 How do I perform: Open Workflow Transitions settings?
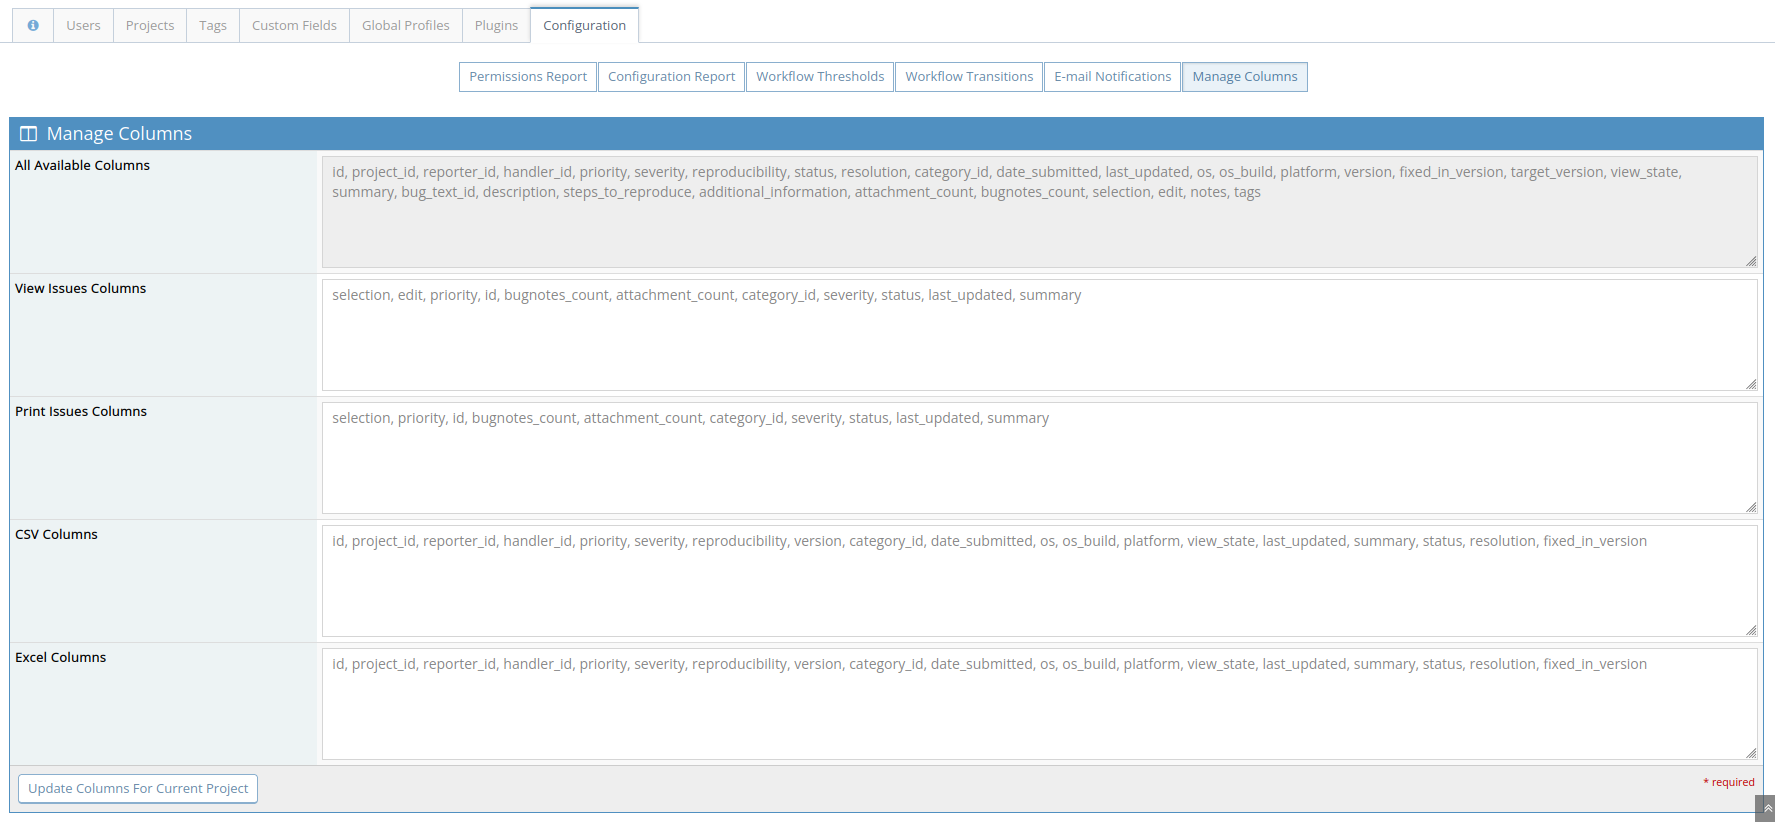coord(969,77)
